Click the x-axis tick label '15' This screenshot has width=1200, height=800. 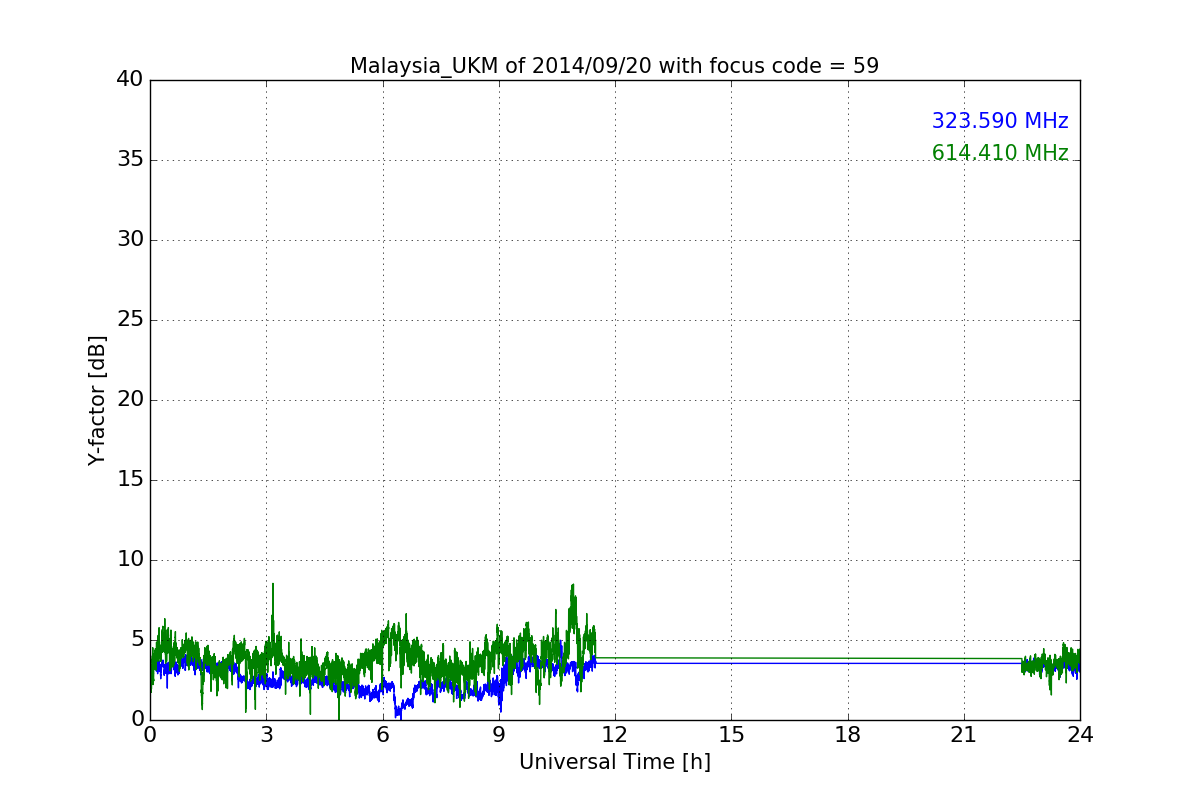click(731, 735)
